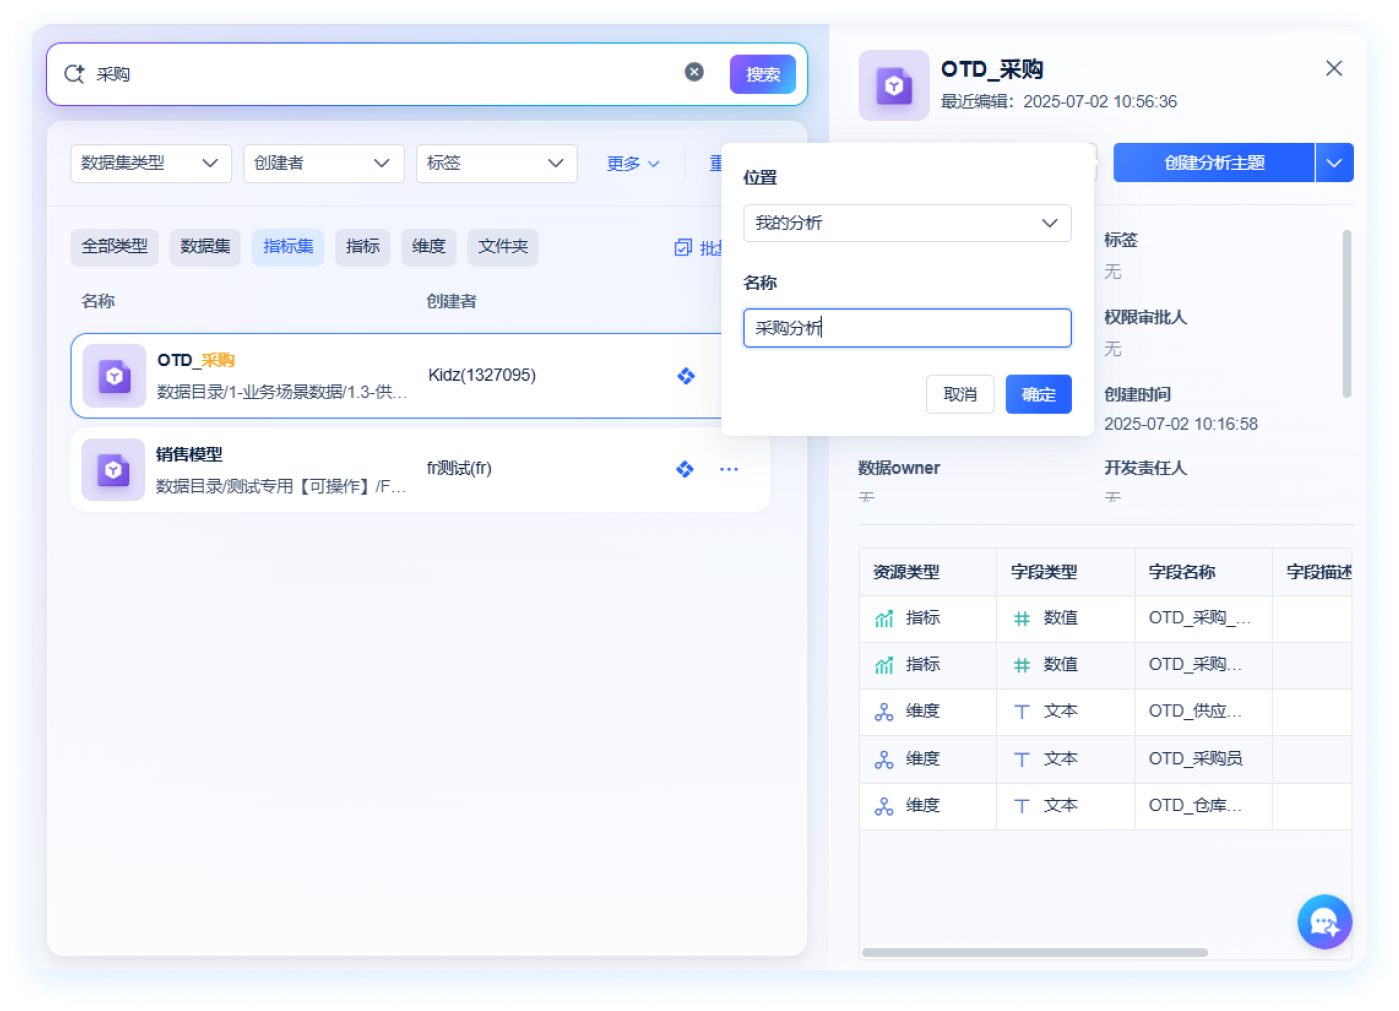
Task: Click the 确定 button
Action: pos(1038,394)
